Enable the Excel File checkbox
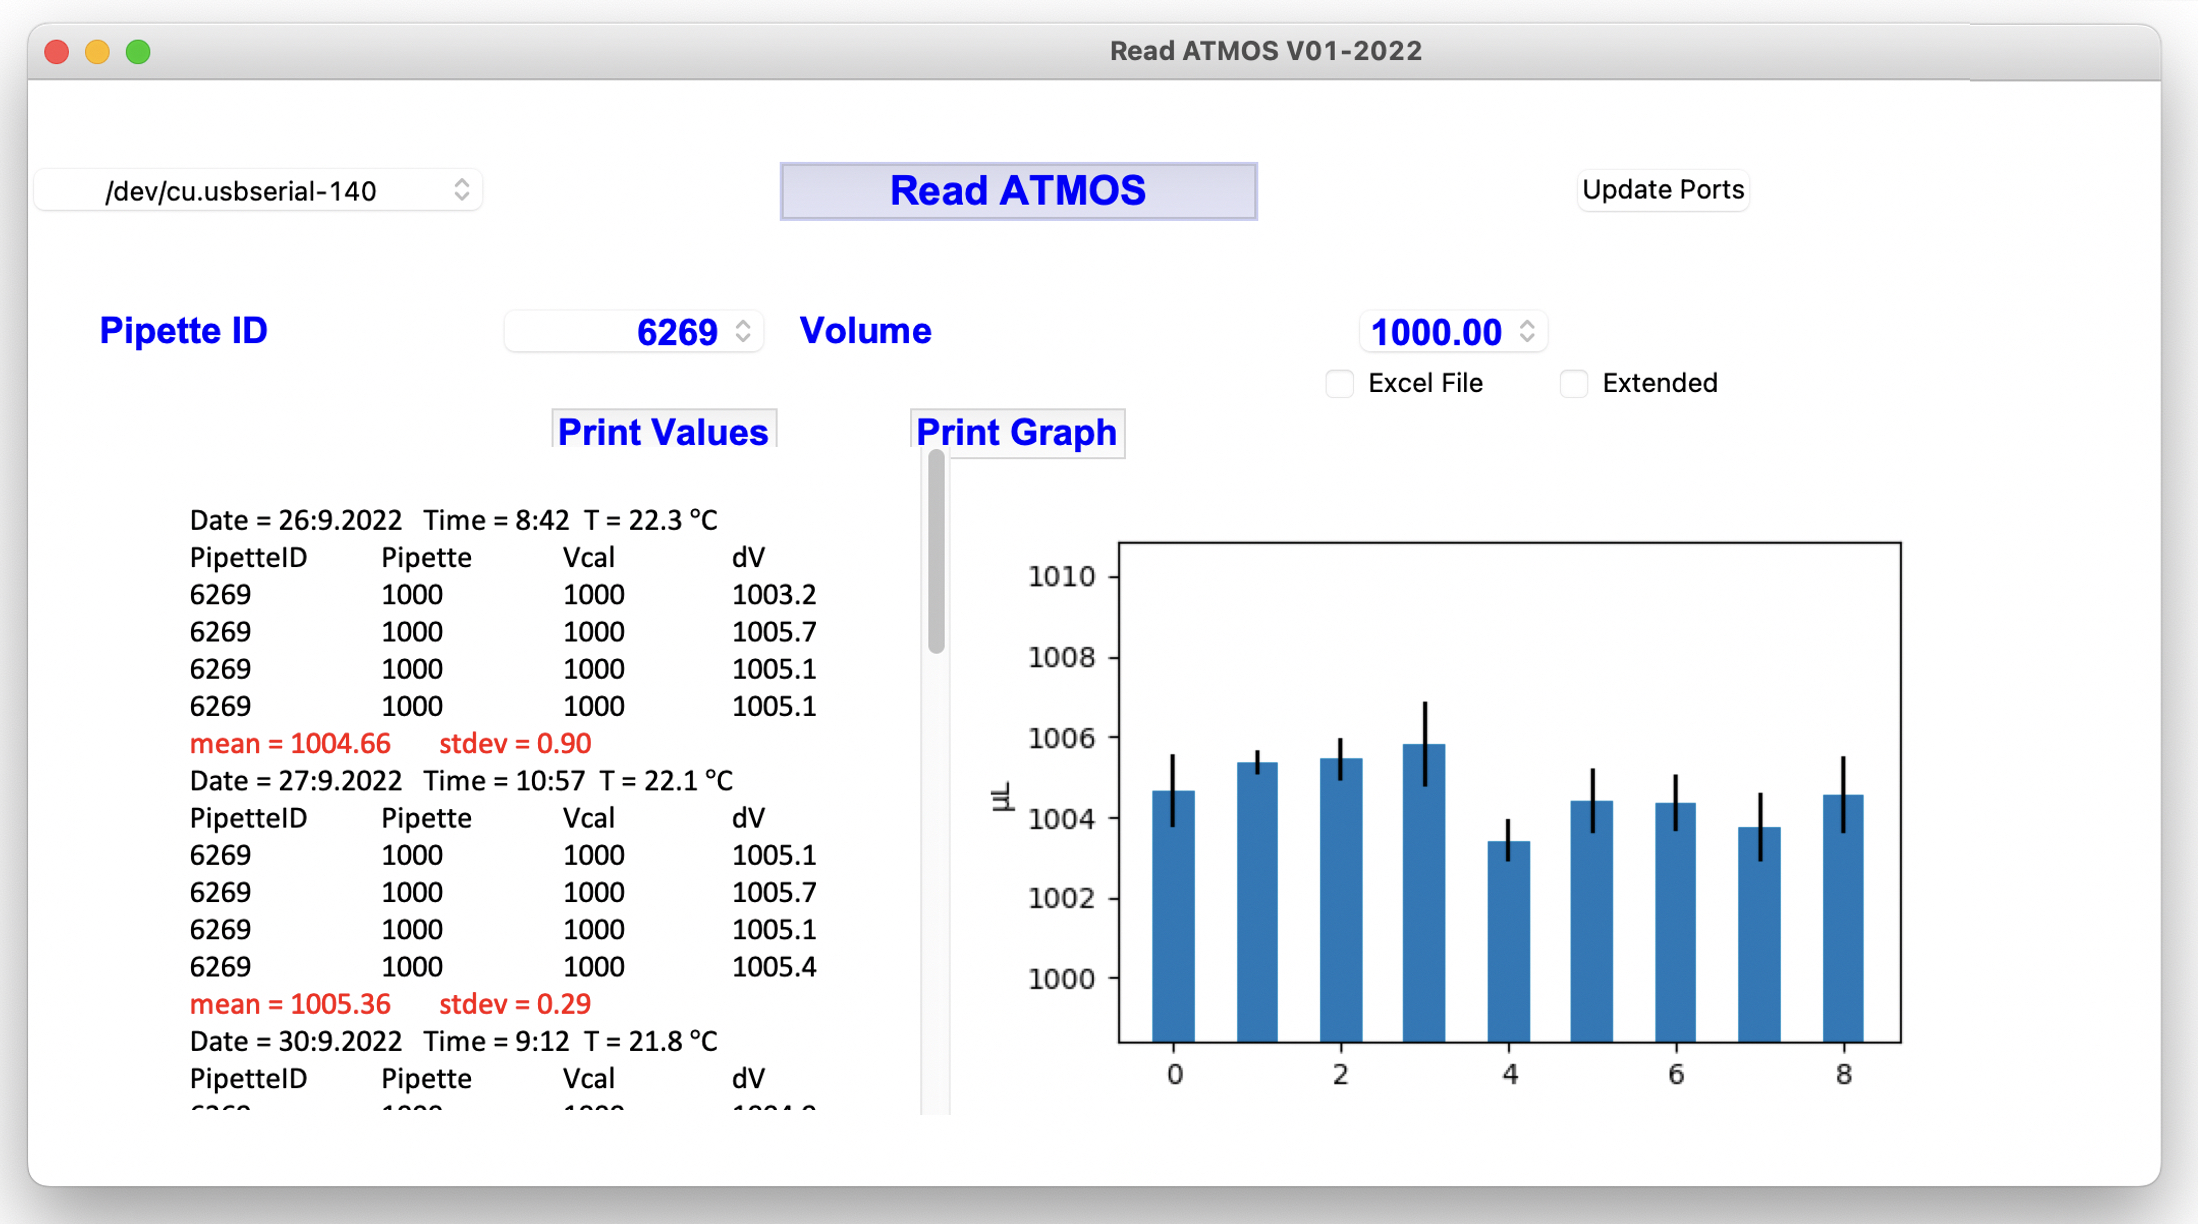2198x1224 pixels. click(1339, 384)
